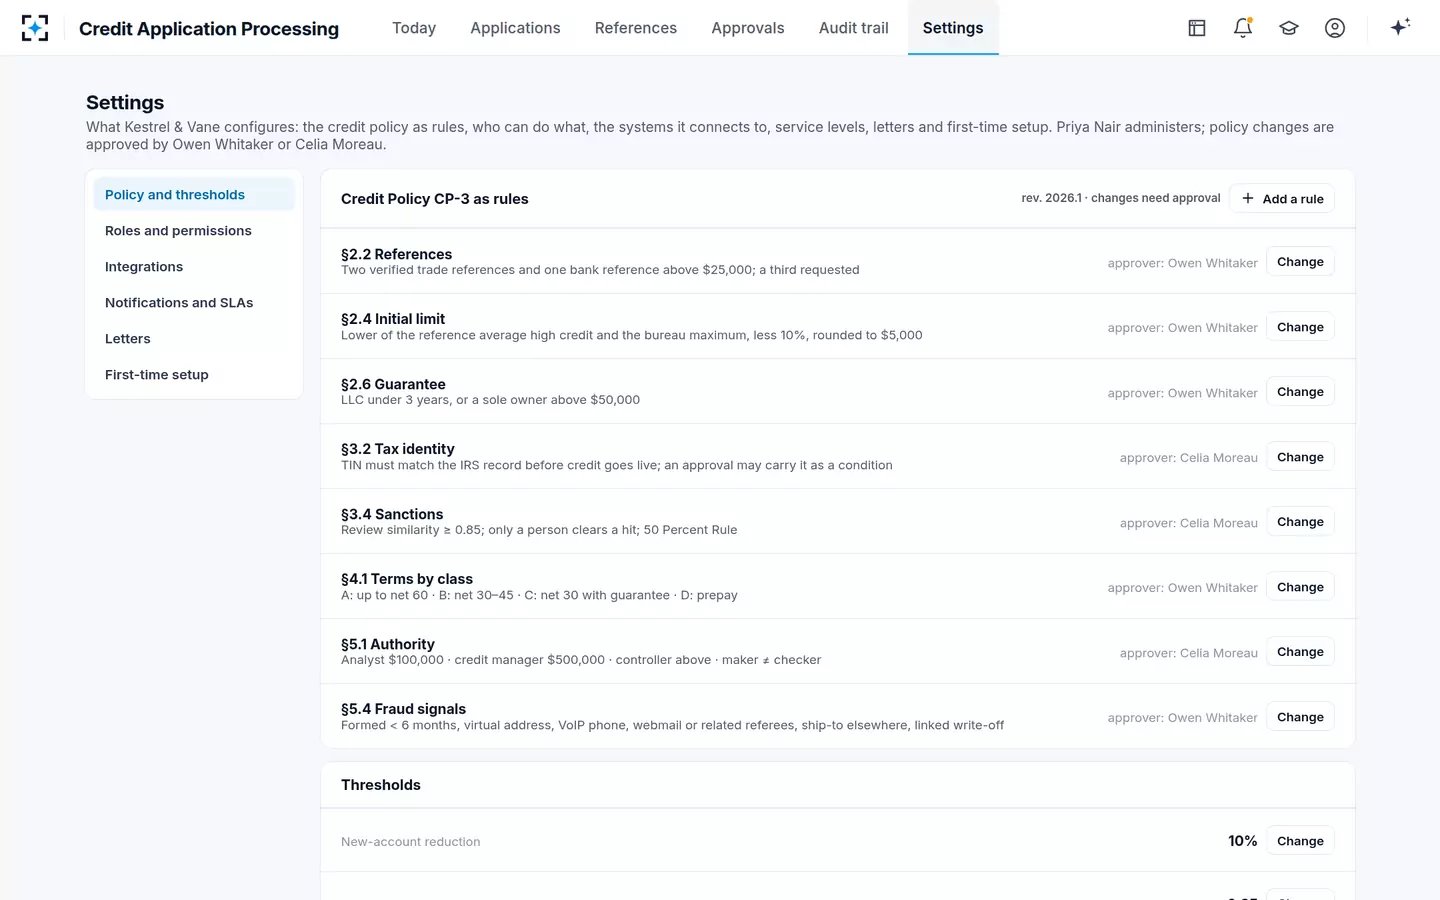Open the Audit trail tab
The width and height of the screenshot is (1440, 900).
point(854,28)
